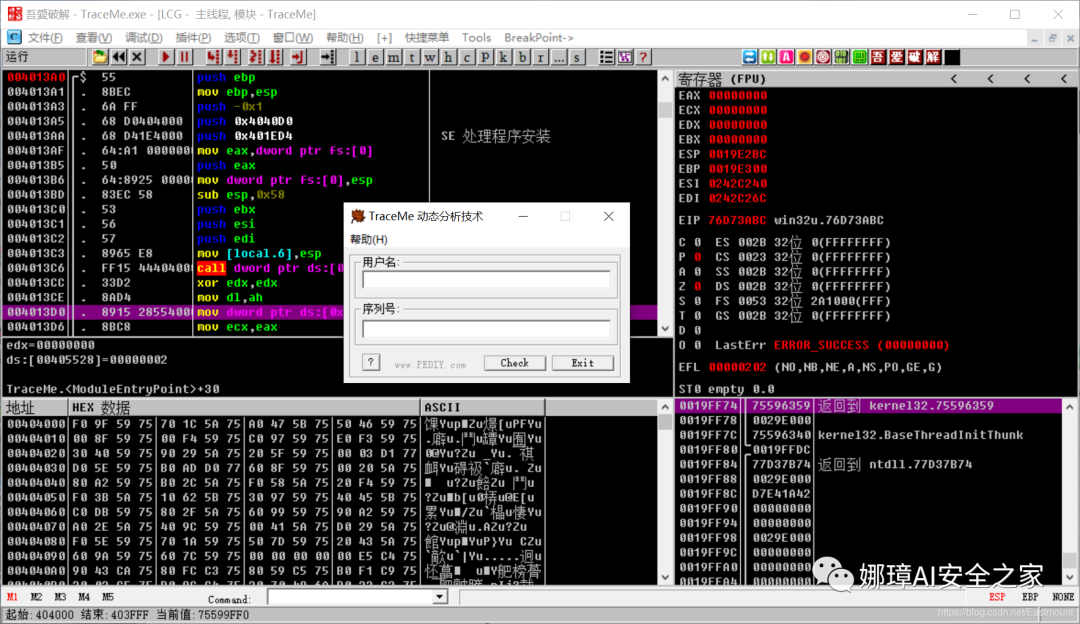Show CPU window with 'c' button
1080x624 pixels.
pyautogui.click(x=467, y=57)
